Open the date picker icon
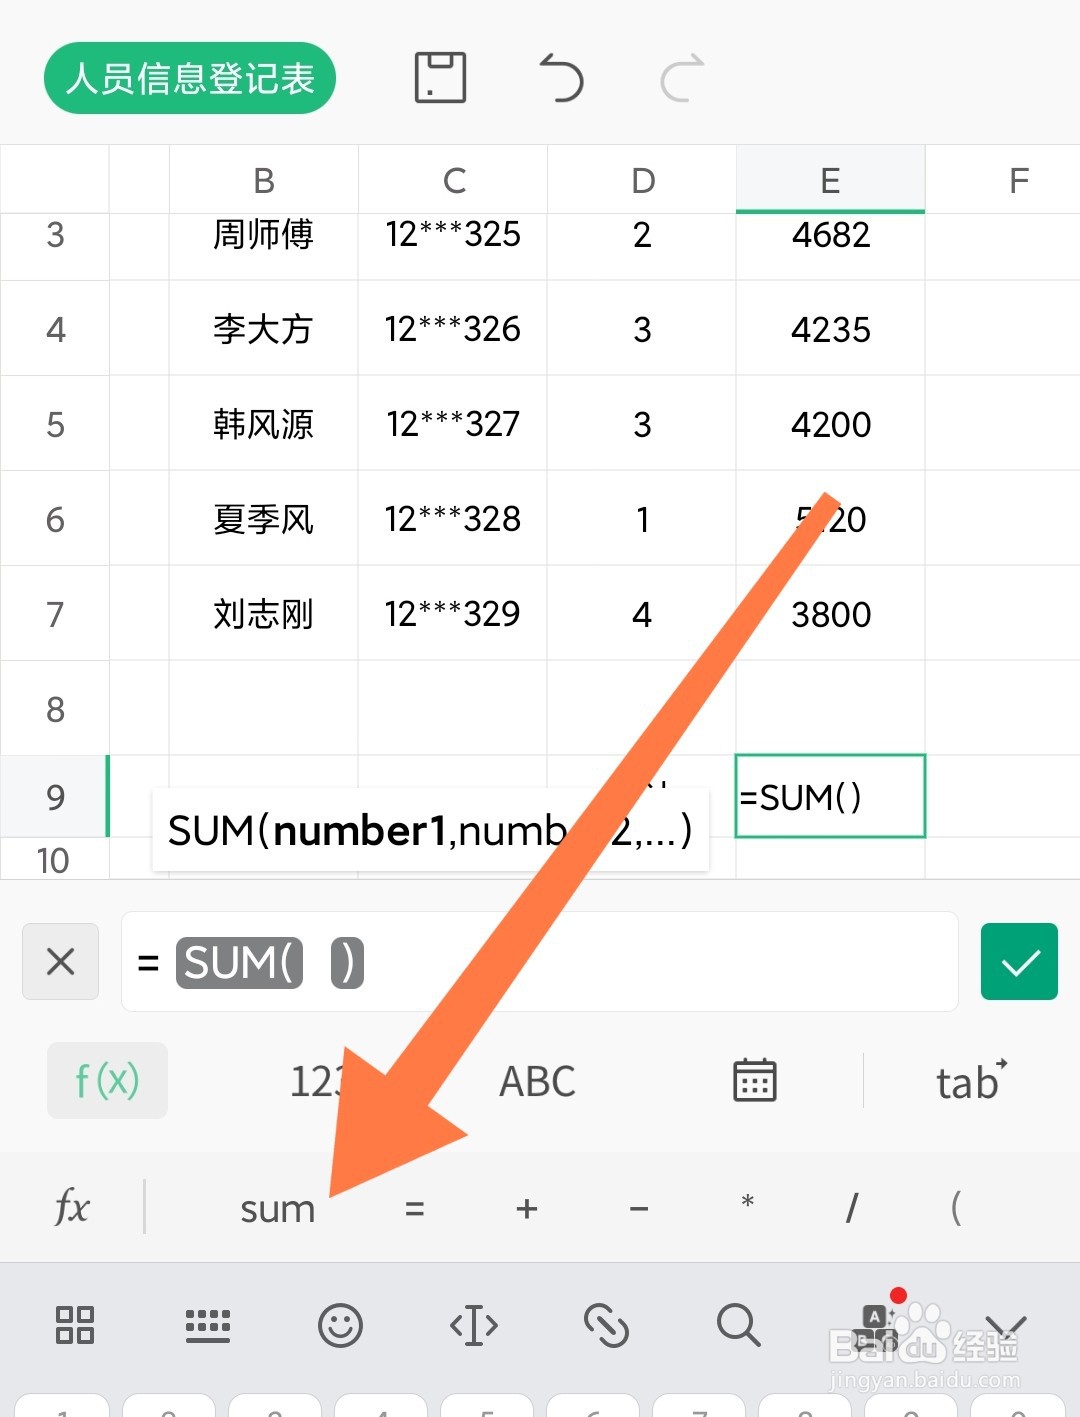The height and width of the screenshot is (1417, 1080). click(x=754, y=1080)
